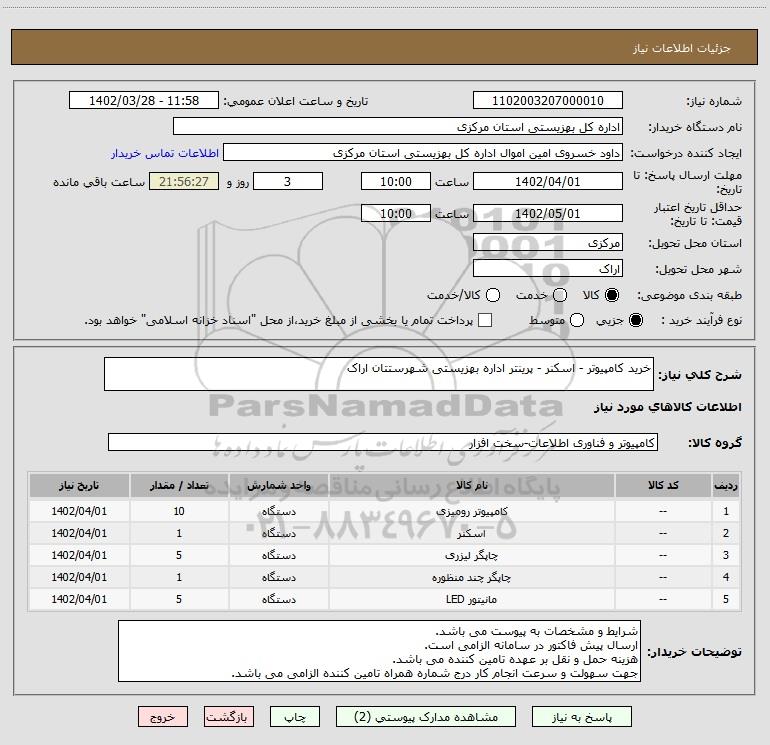Select the کالا radio button
Image resolution: width=770 pixels, height=745 pixels.
(612, 295)
